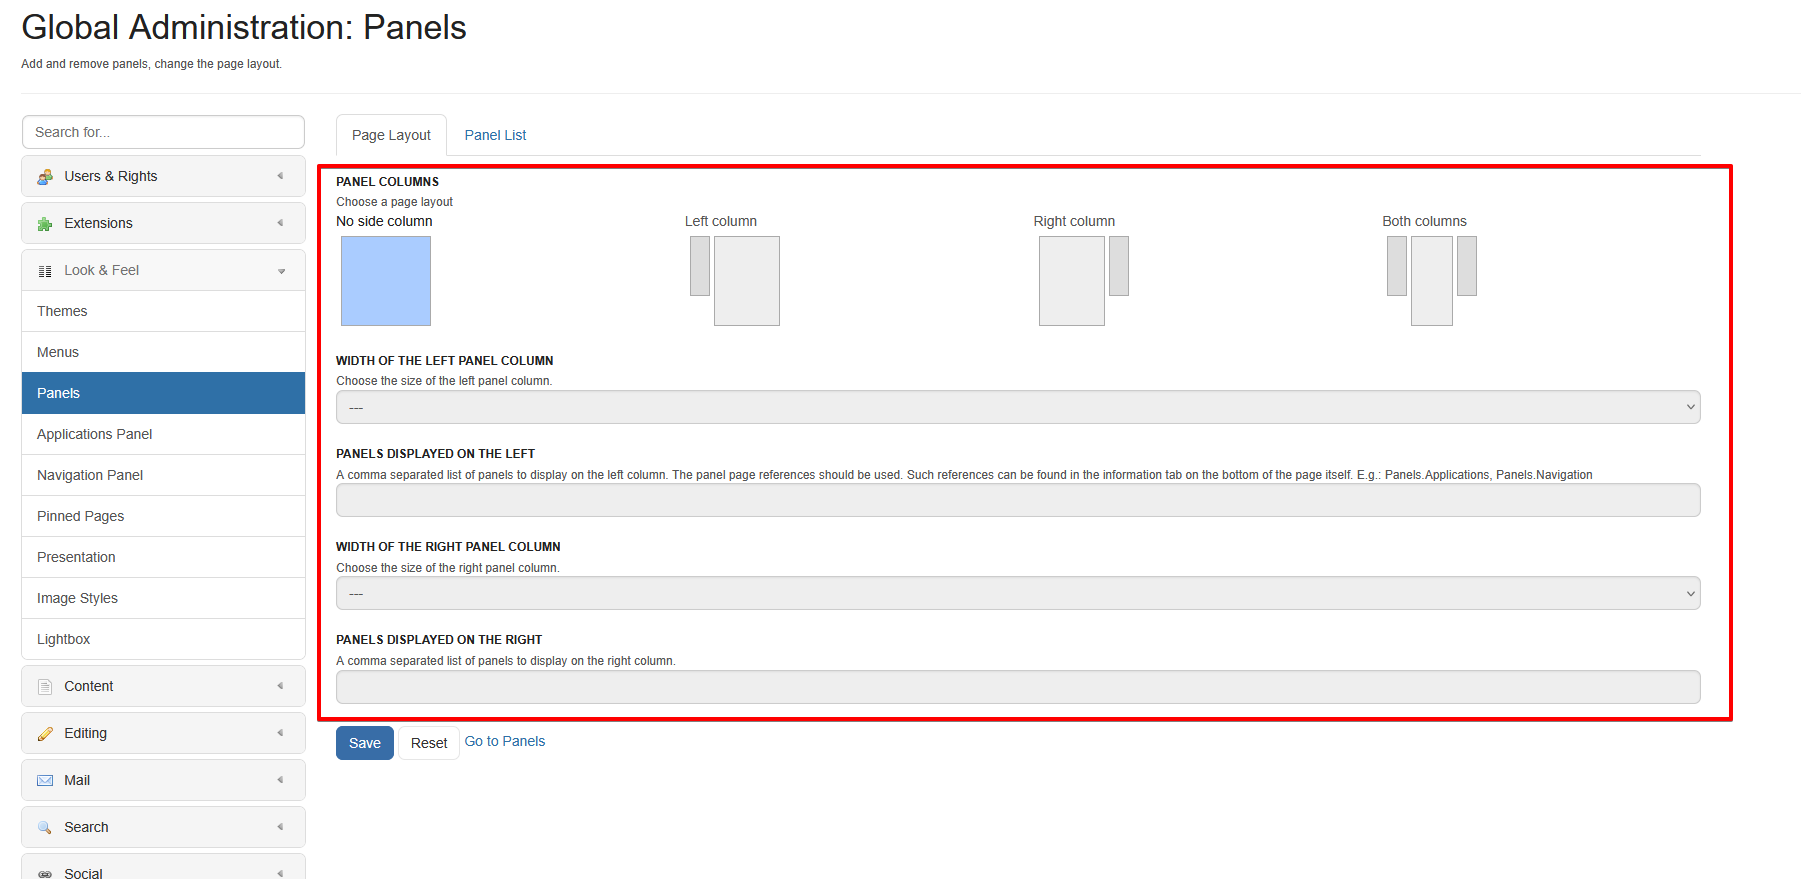This screenshot has height=879, width=1801.
Task: Open Image Styles settings
Action: pyautogui.click(x=163, y=598)
